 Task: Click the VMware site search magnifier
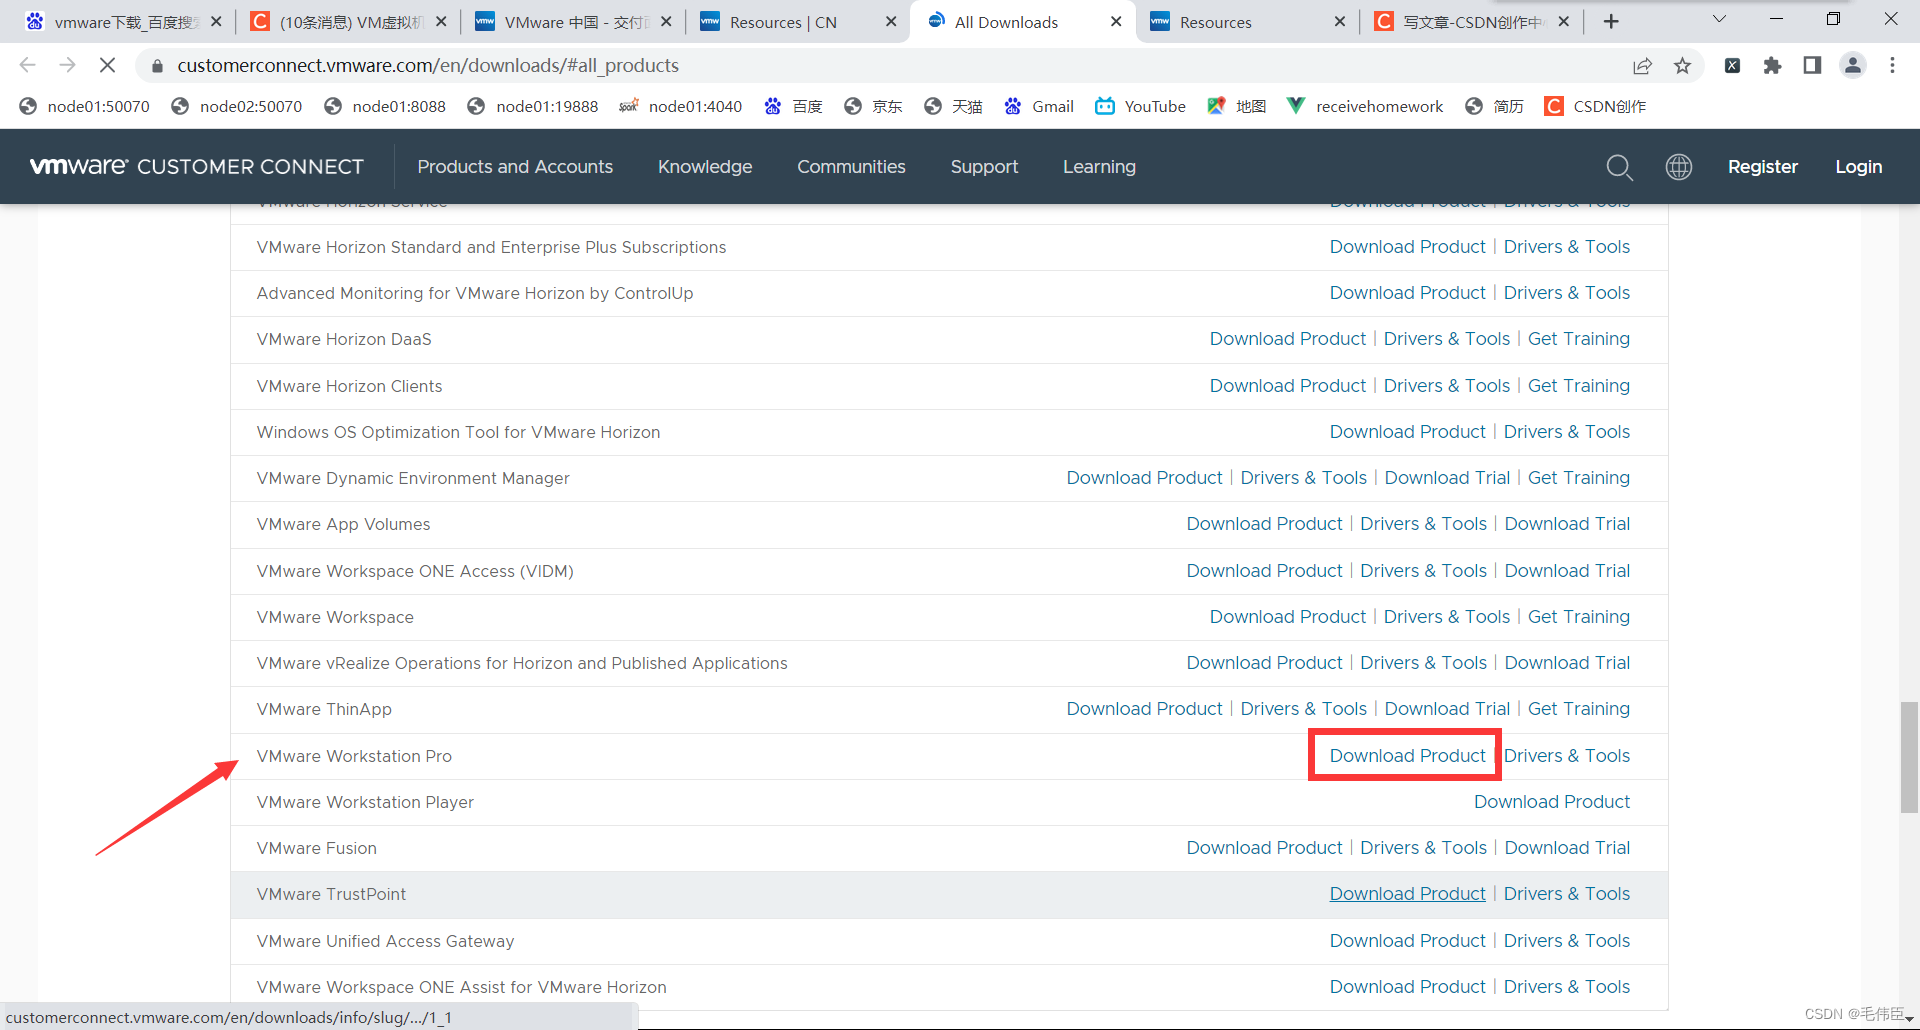[1619, 167]
